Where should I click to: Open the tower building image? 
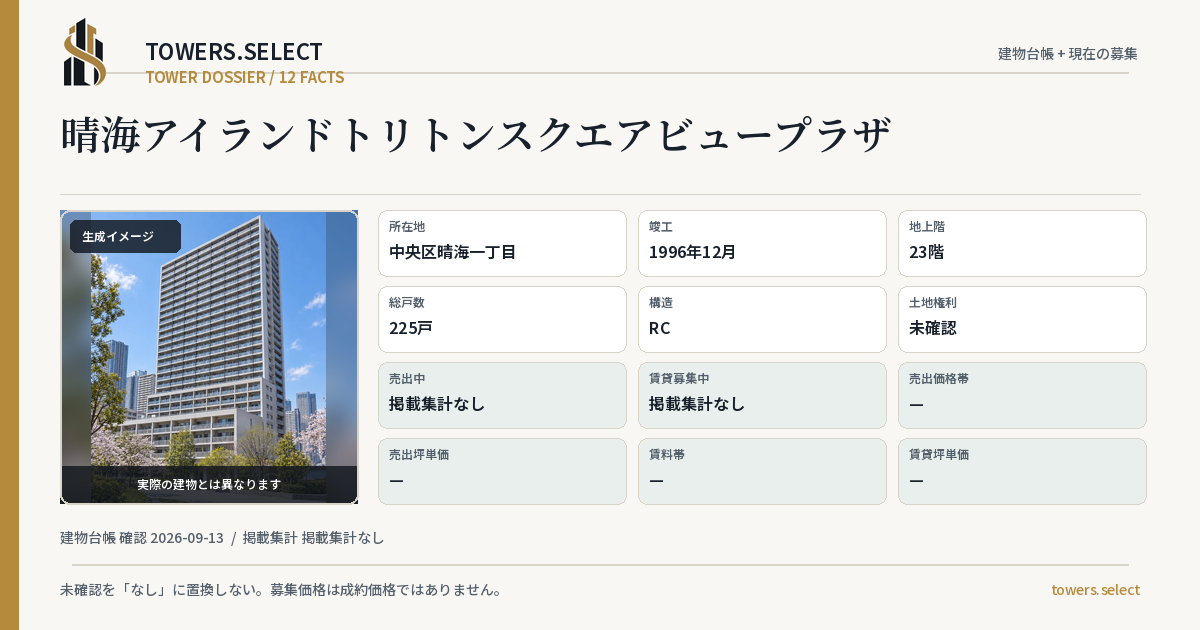[209, 357]
